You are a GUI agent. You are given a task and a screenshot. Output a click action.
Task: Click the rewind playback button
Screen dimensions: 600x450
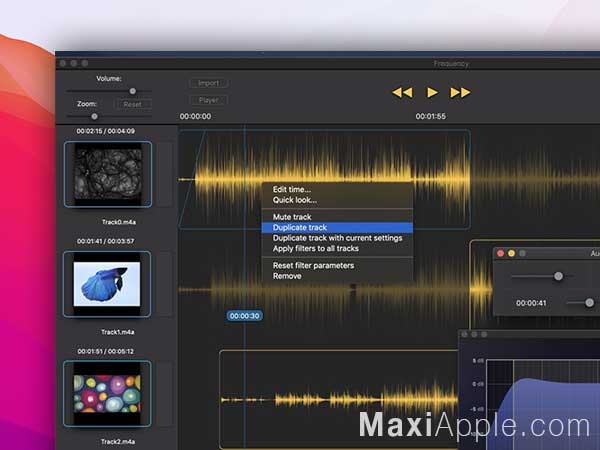pyautogui.click(x=402, y=92)
